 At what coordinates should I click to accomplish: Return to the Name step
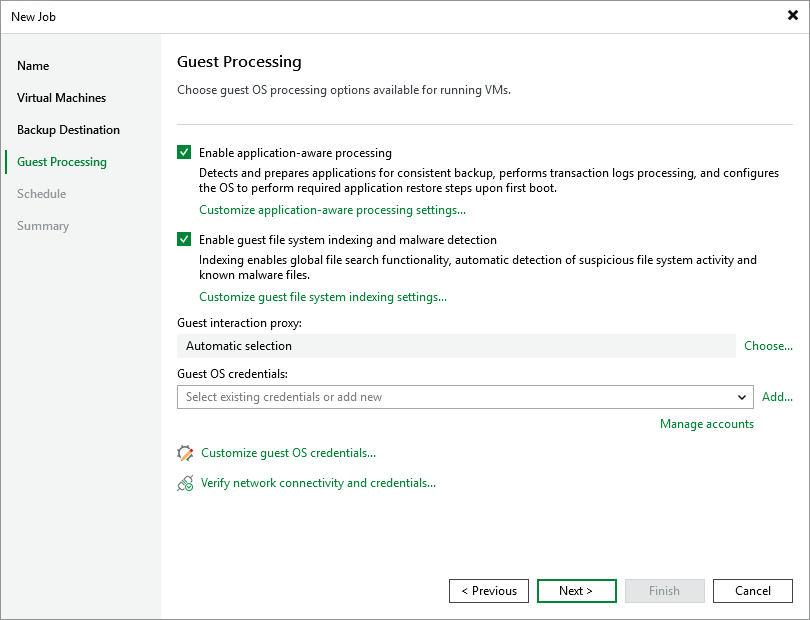[33, 65]
